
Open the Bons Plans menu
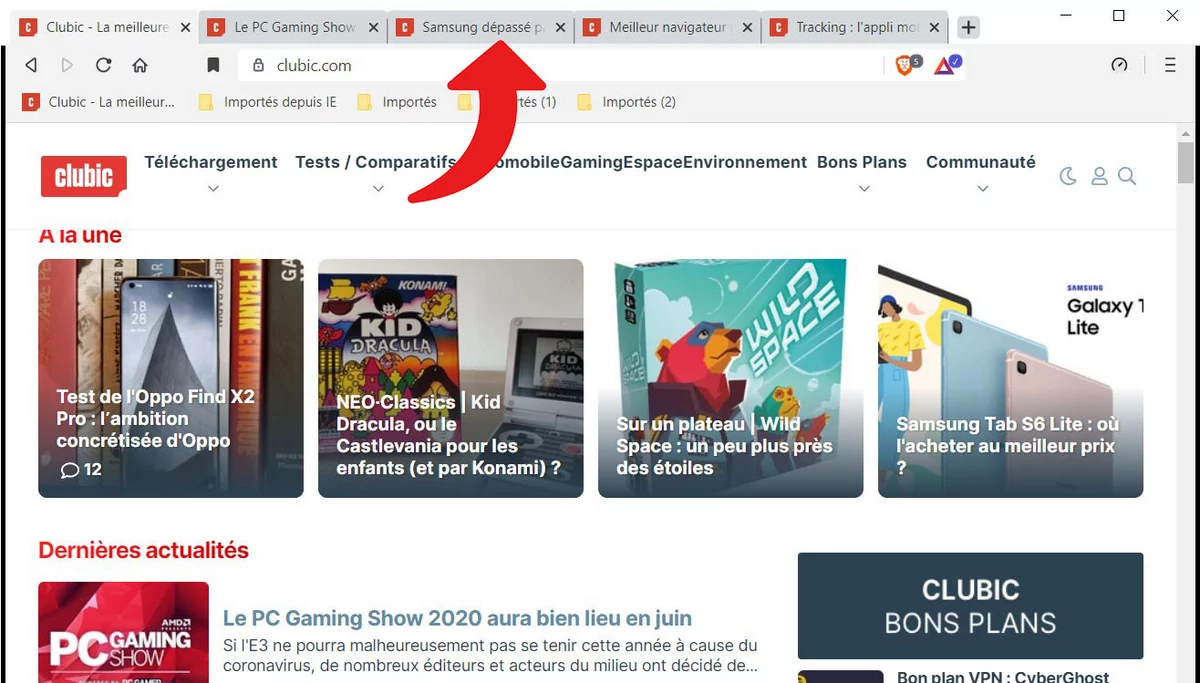[862, 162]
